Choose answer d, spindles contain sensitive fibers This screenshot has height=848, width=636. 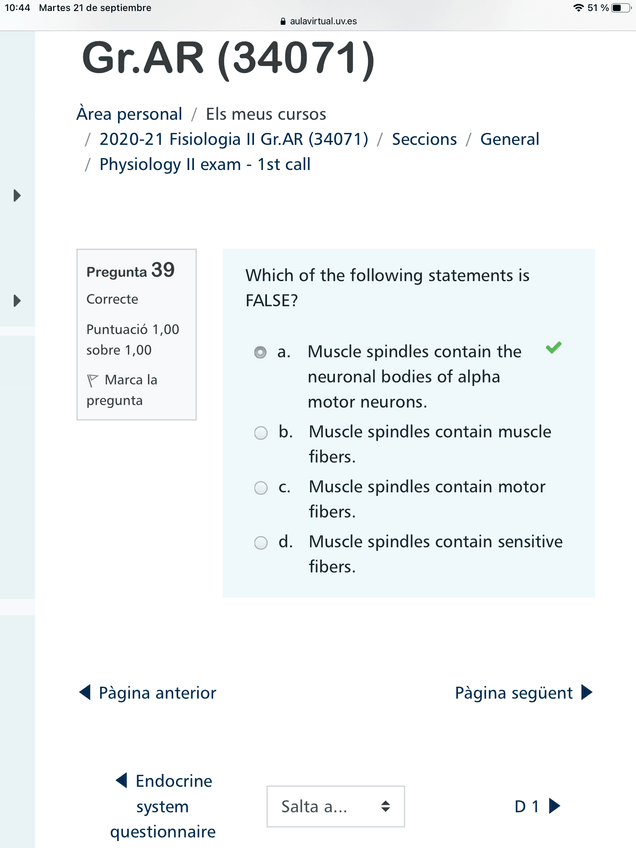pos(261,543)
